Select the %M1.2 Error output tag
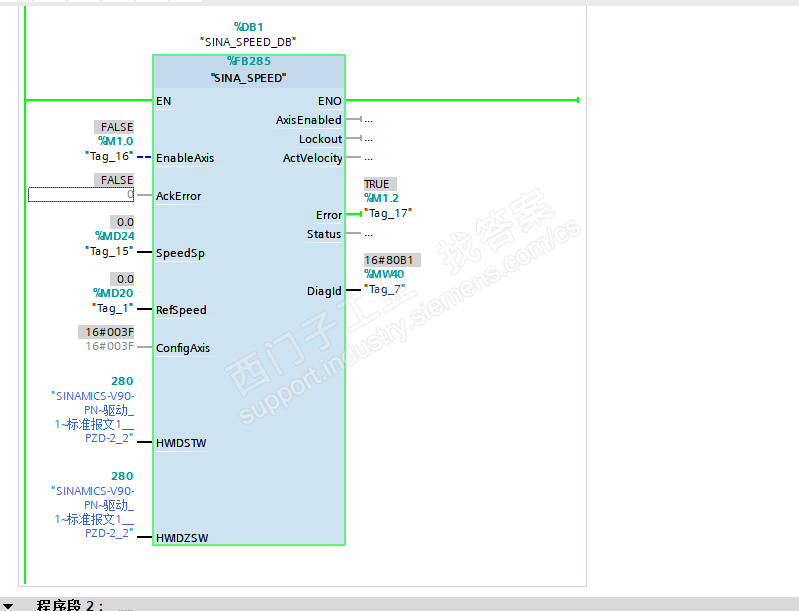Image resolution: width=799 pixels, height=611 pixels. click(x=382, y=198)
